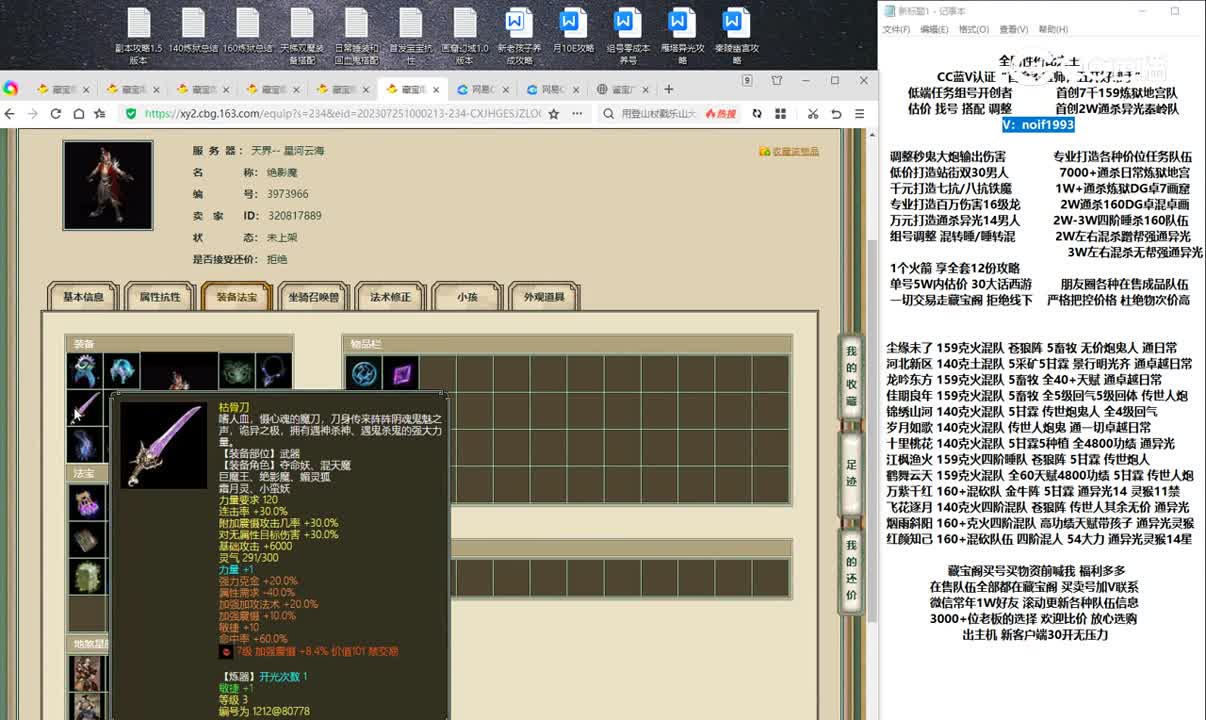Open the browser hamburger main menu
This screenshot has width=1206, height=720.
[859, 114]
